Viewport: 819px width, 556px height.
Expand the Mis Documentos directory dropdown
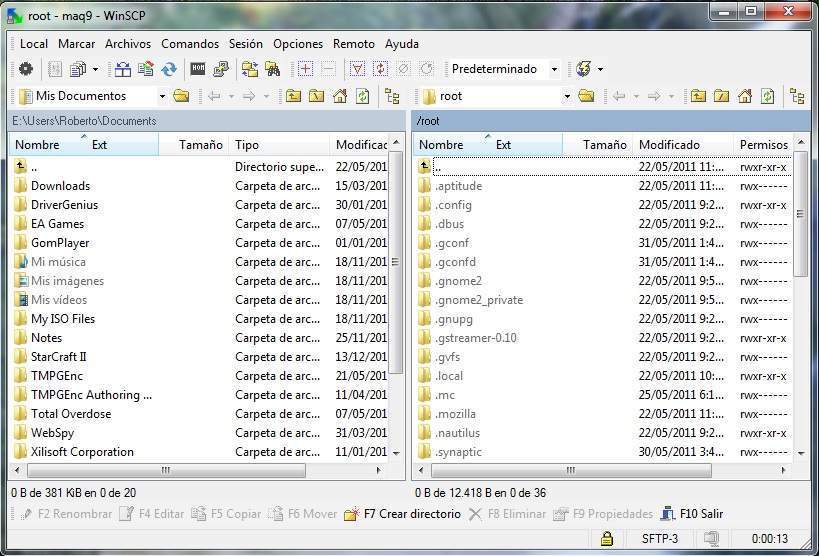(x=162, y=96)
